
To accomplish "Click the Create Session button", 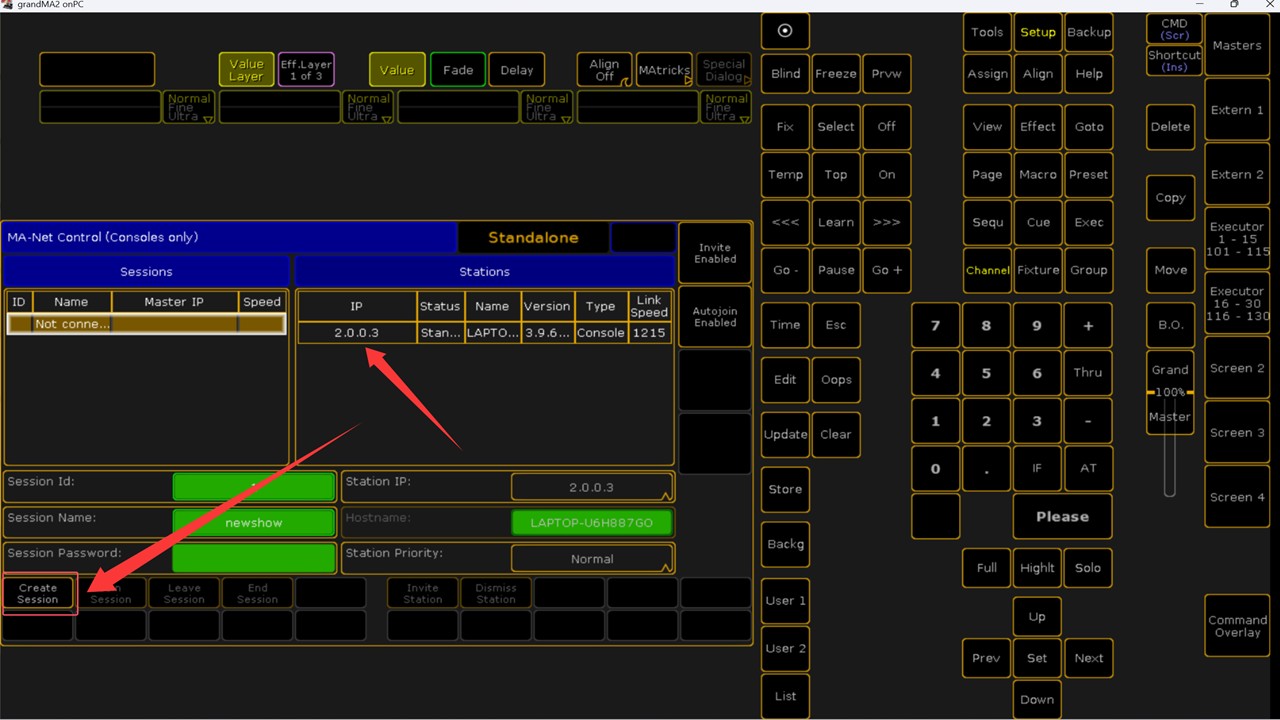I will (x=38, y=594).
